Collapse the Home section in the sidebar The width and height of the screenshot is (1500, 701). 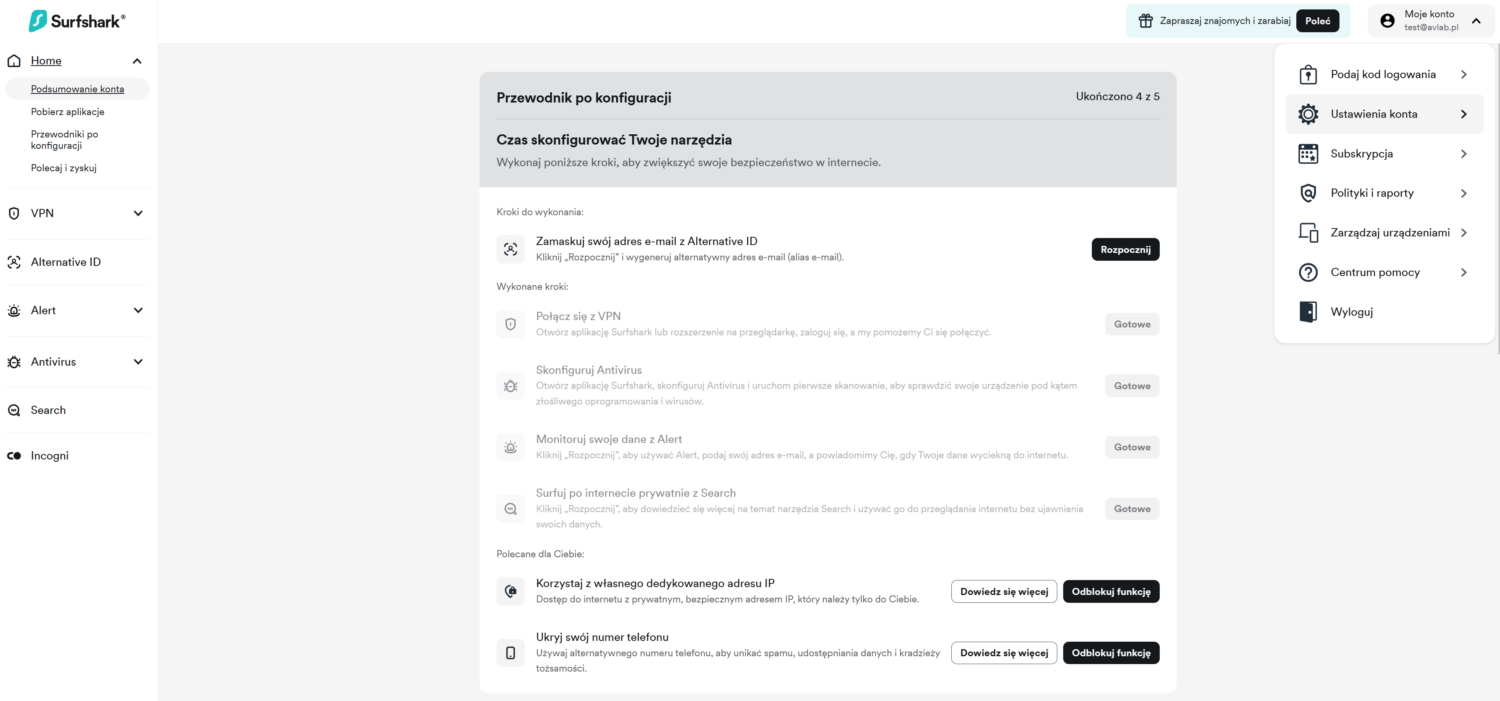click(x=137, y=60)
